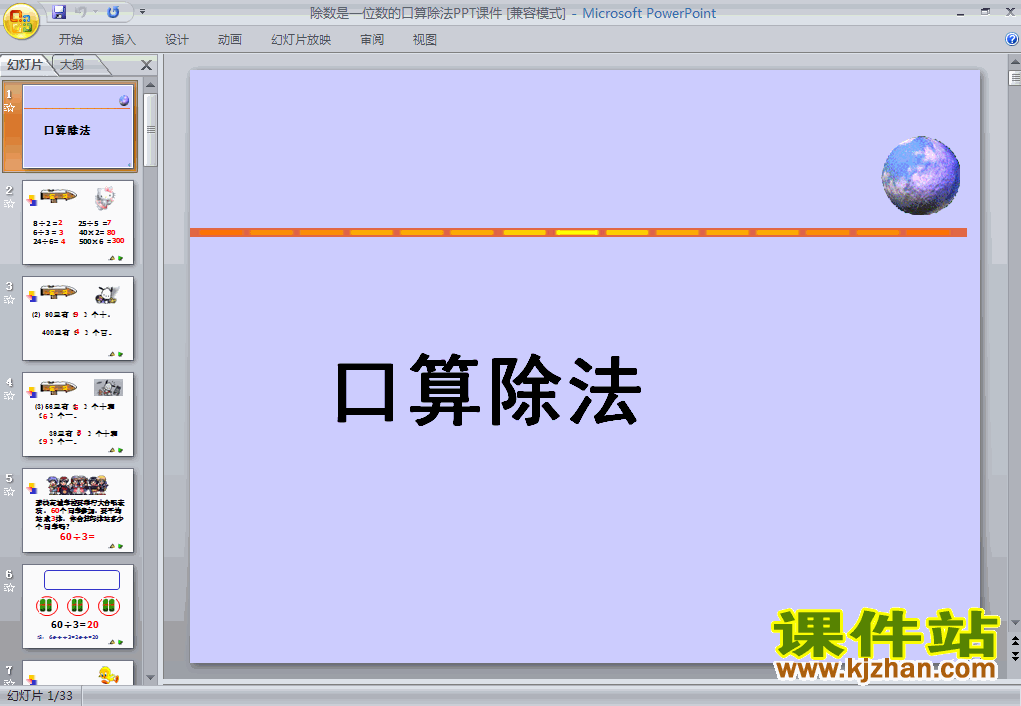The image size is (1021, 706).
Task: Select slide 7 thumbnail at list bottom
Action: point(77,673)
